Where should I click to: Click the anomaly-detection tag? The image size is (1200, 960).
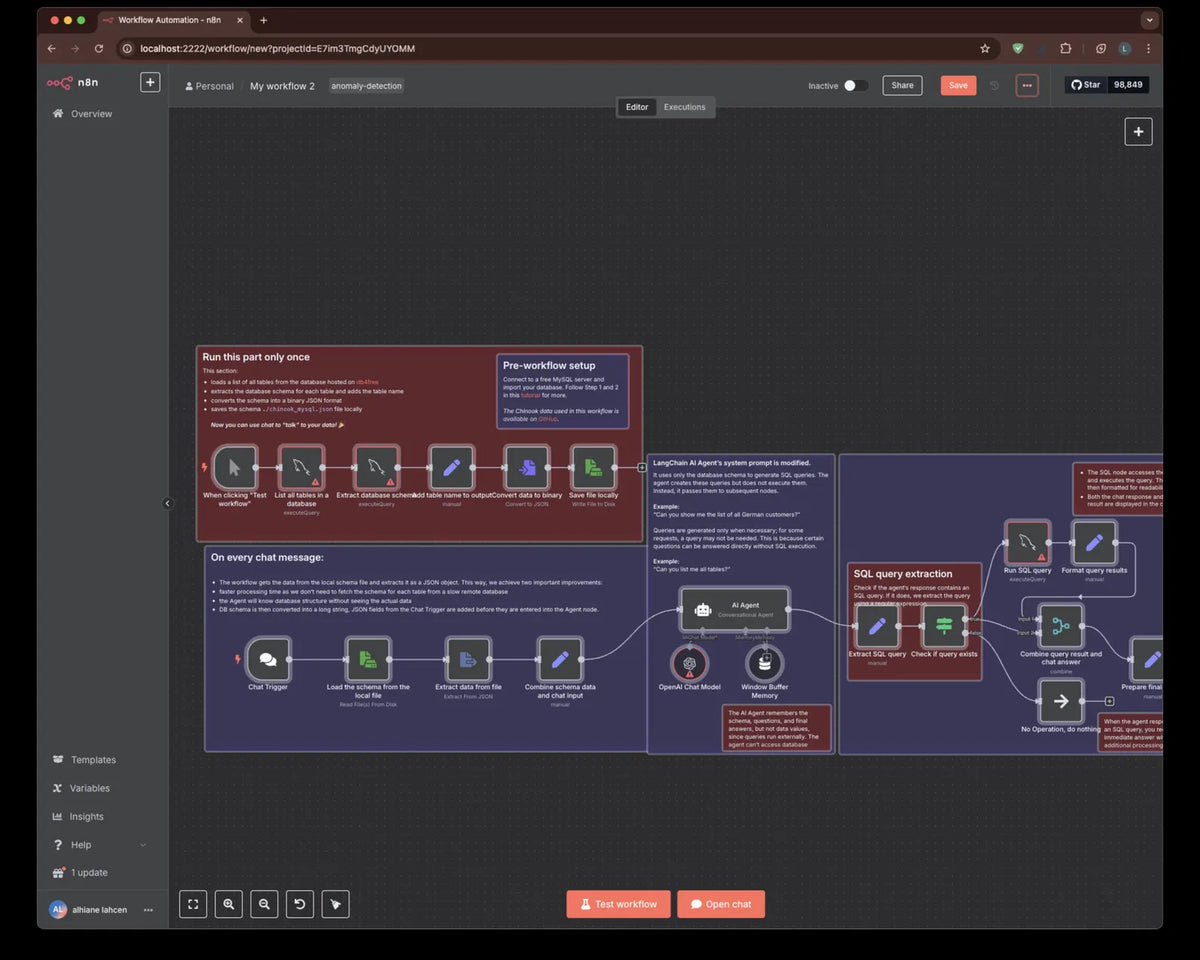tap(366, 86)
